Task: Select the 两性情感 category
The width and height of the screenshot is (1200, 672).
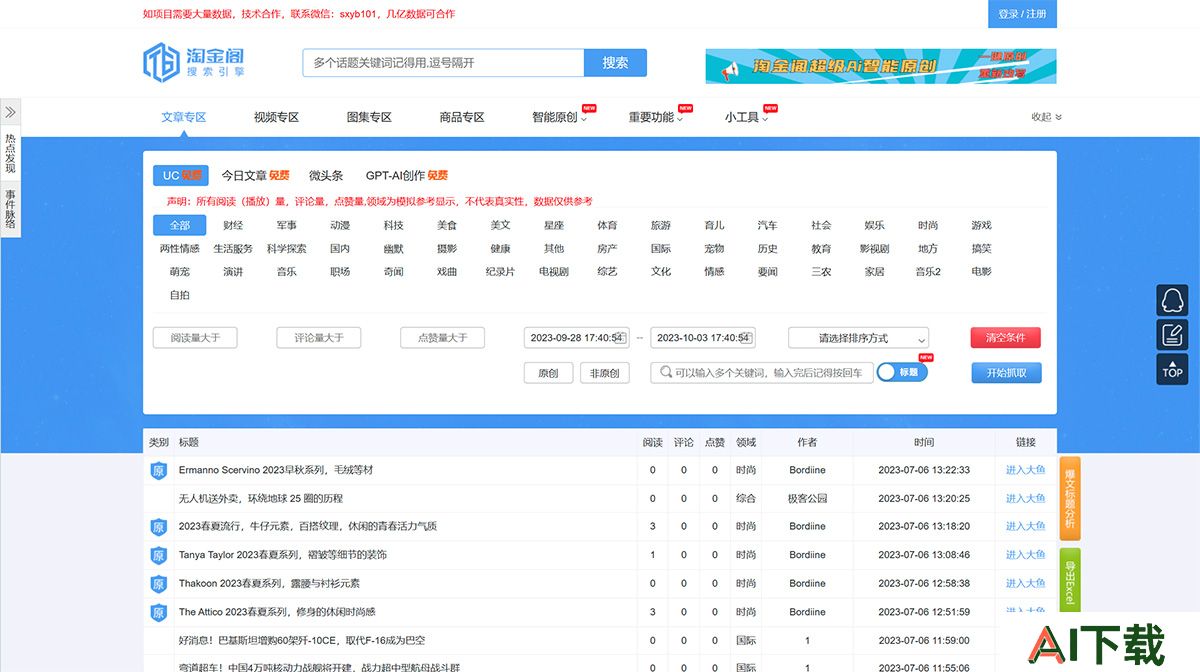Action: [x=179, y=248]
